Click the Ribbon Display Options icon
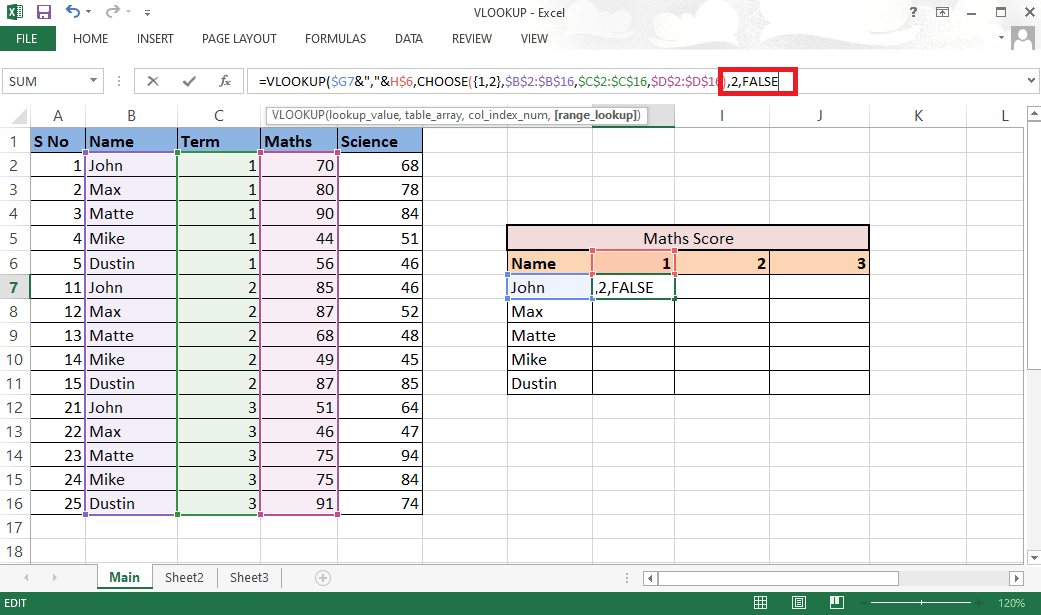This screenshot has width=1041, height=615. [x=942, y=12]
